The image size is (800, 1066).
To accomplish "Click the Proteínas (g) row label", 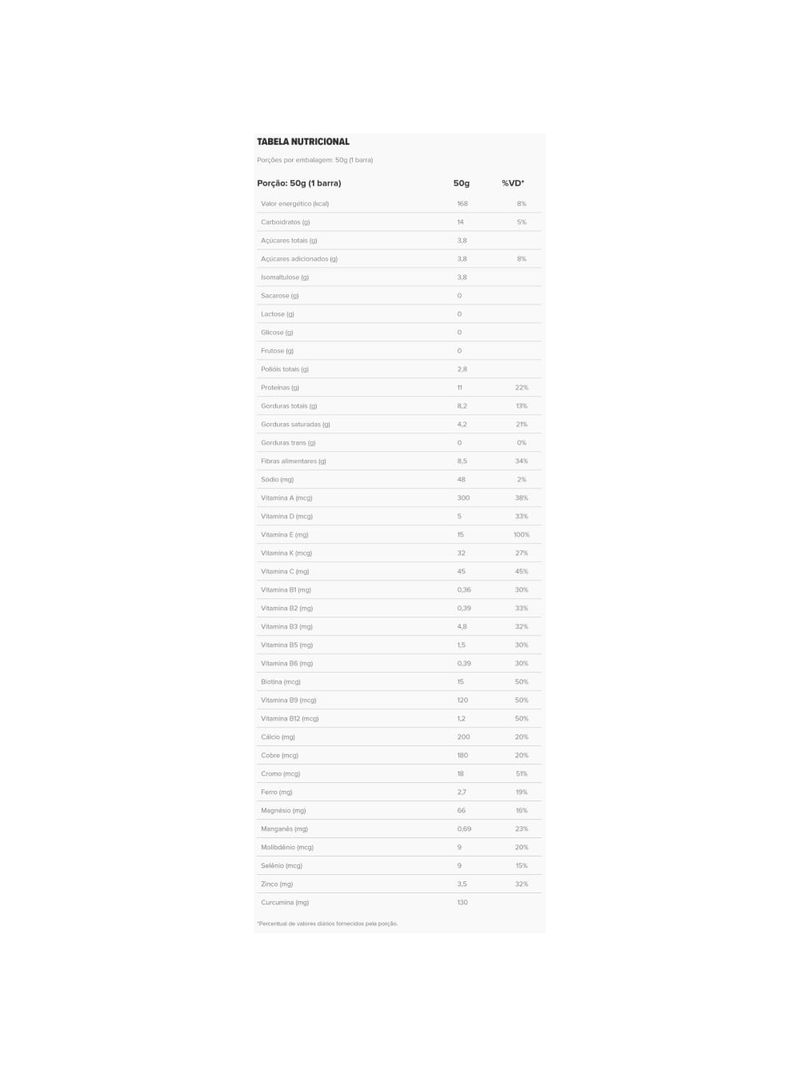I will point(279,387).
